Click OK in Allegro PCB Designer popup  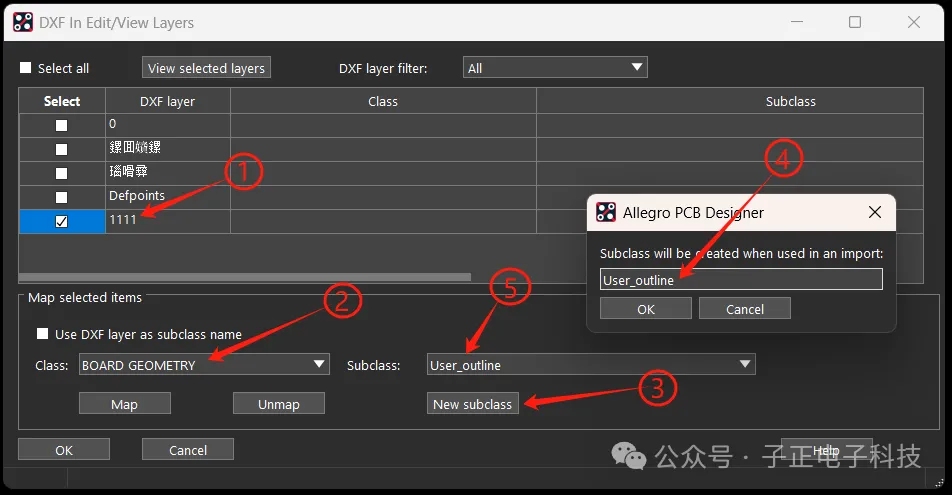645,309
